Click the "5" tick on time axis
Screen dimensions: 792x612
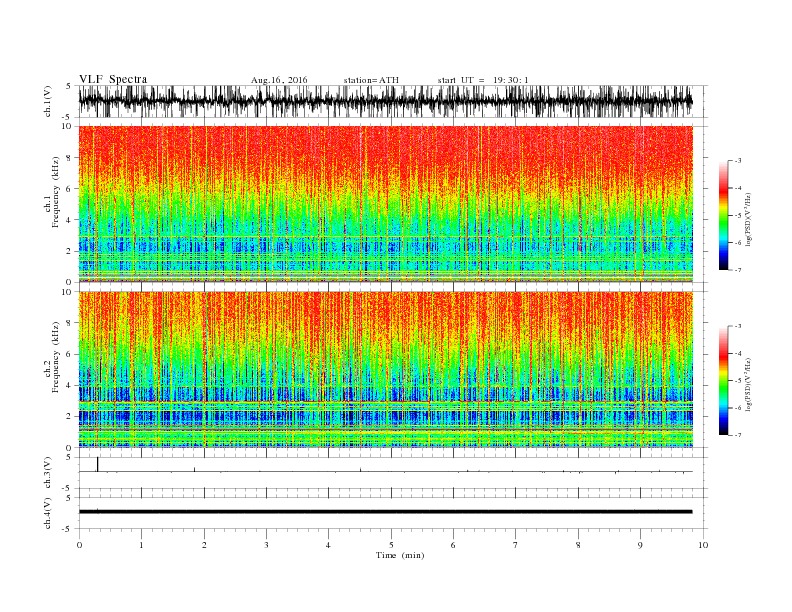pos(391,545)
